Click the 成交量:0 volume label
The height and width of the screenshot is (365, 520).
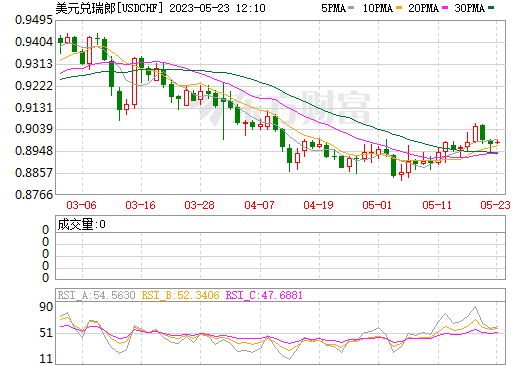click(x=81, y=224)
